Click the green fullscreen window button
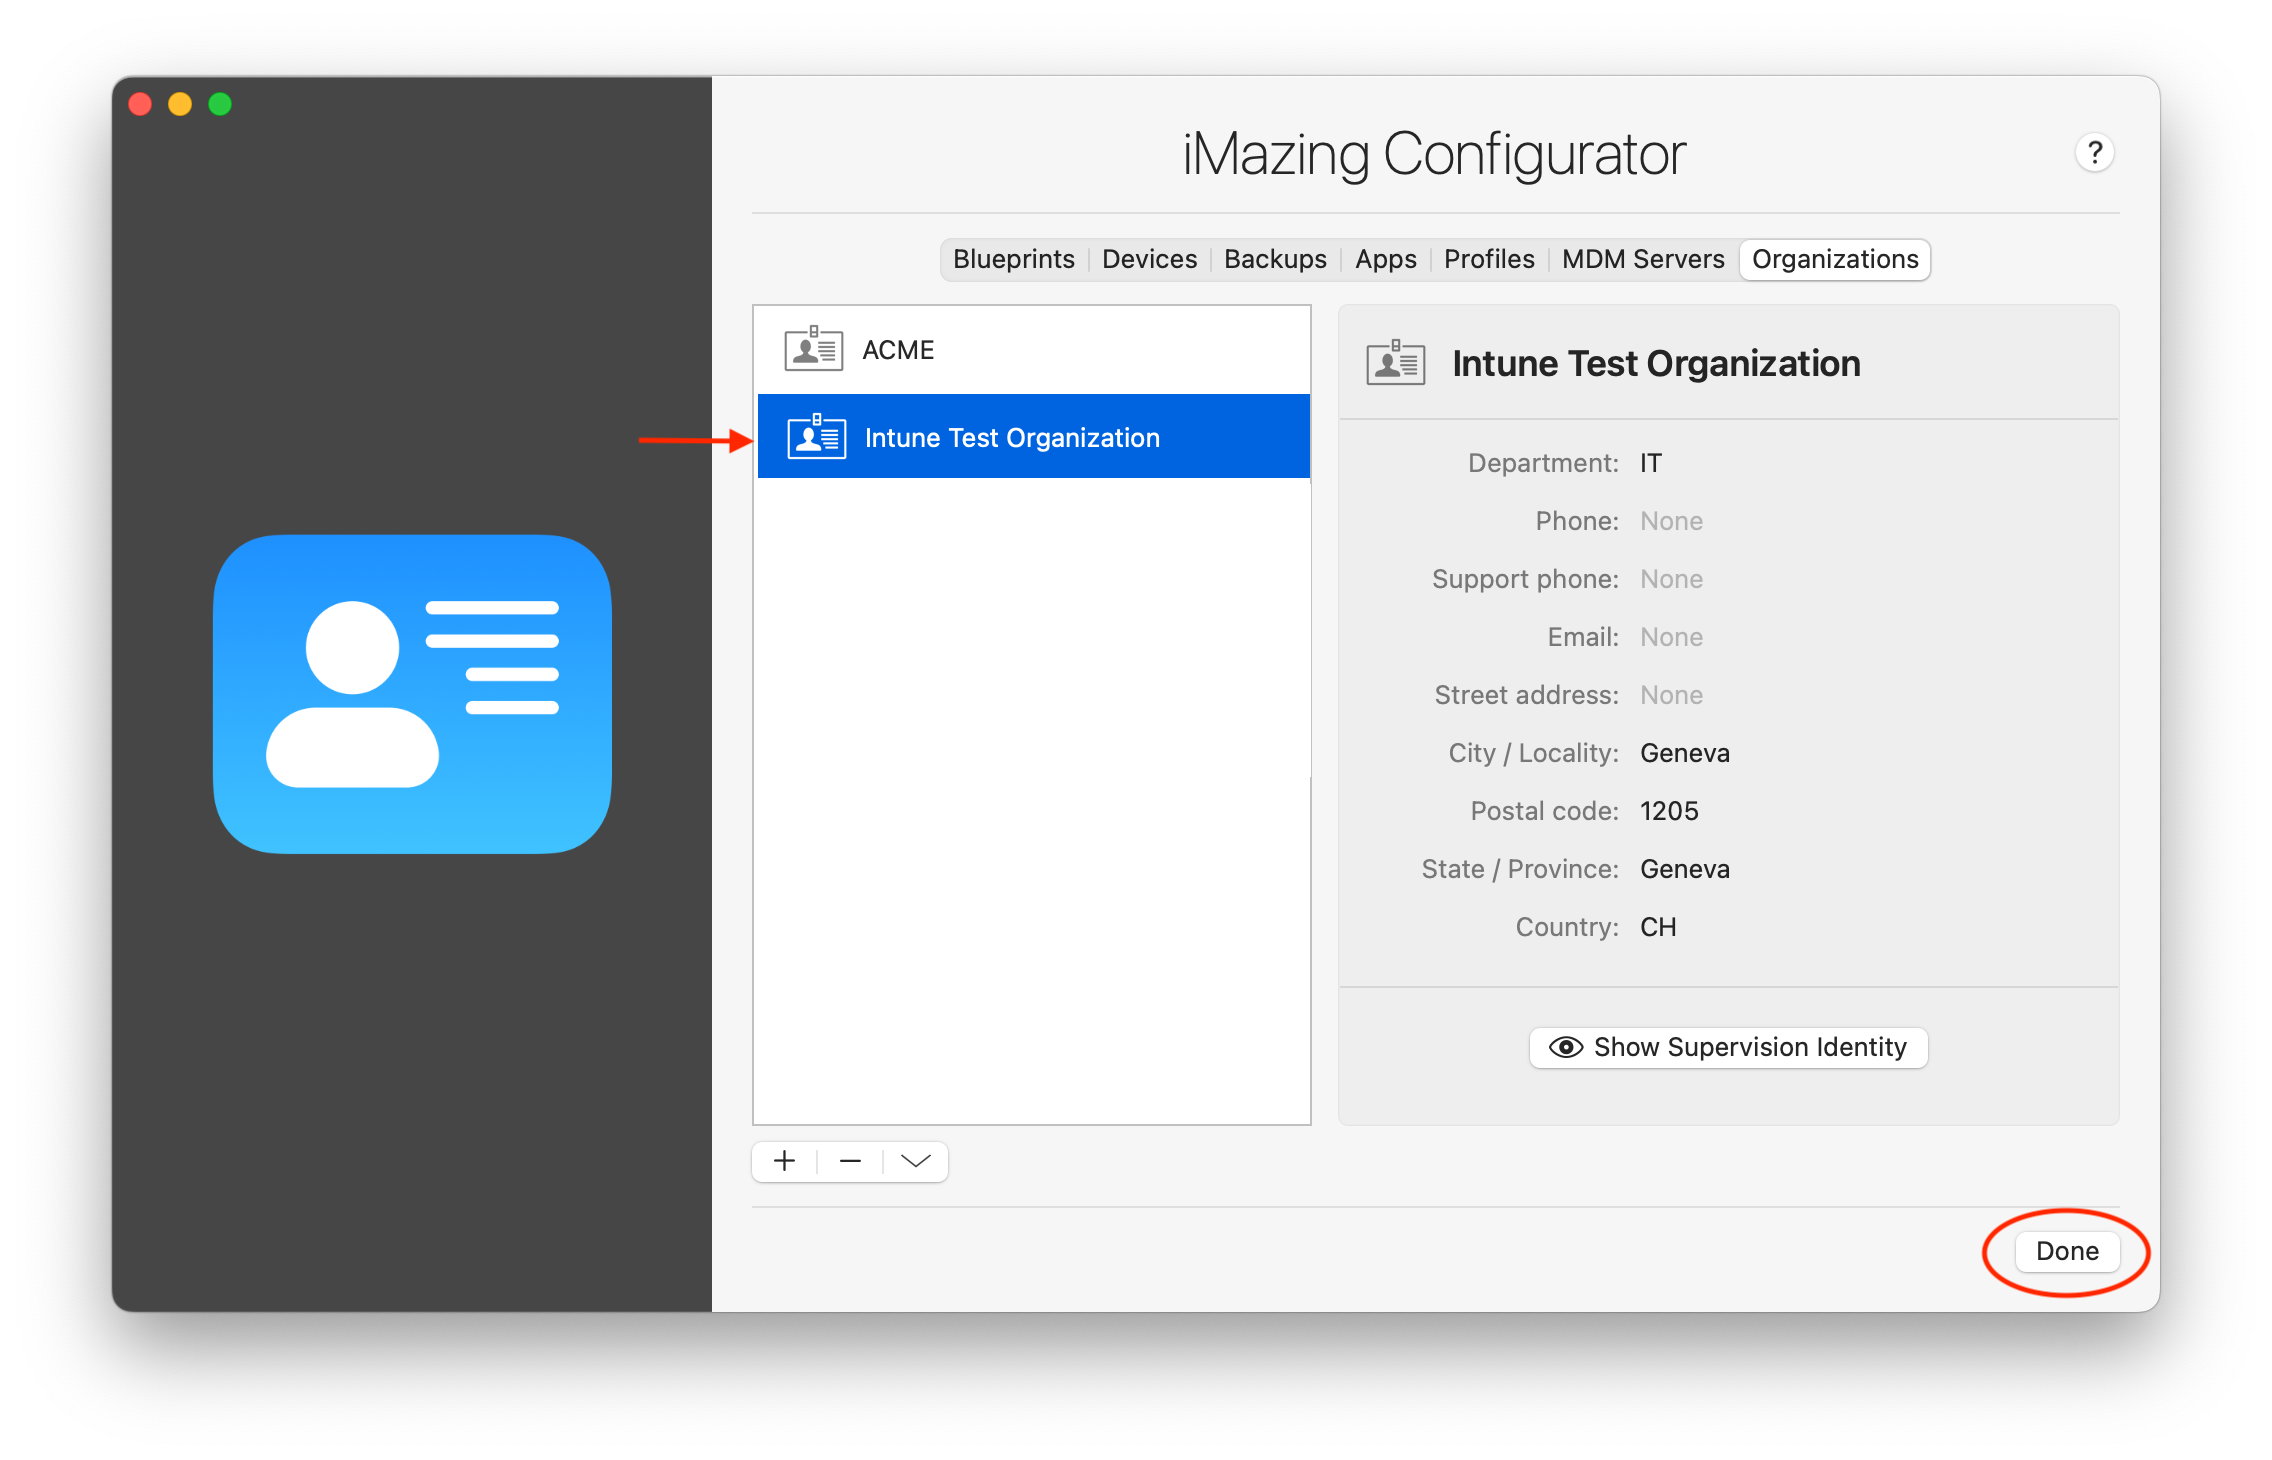This screenshot has height=1460, width=2272. pyautogui.click(x=220, y=104)
